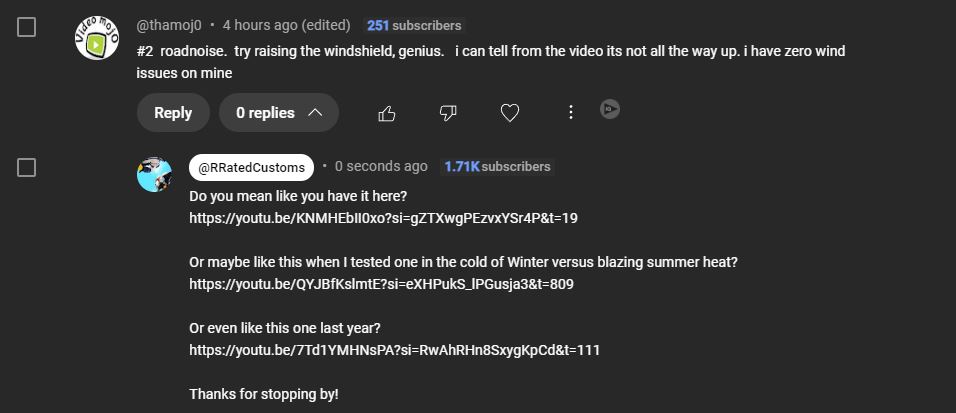956x413 pixels.
Task: Collapse the 0 replies thread
Action: click(278, 113)
